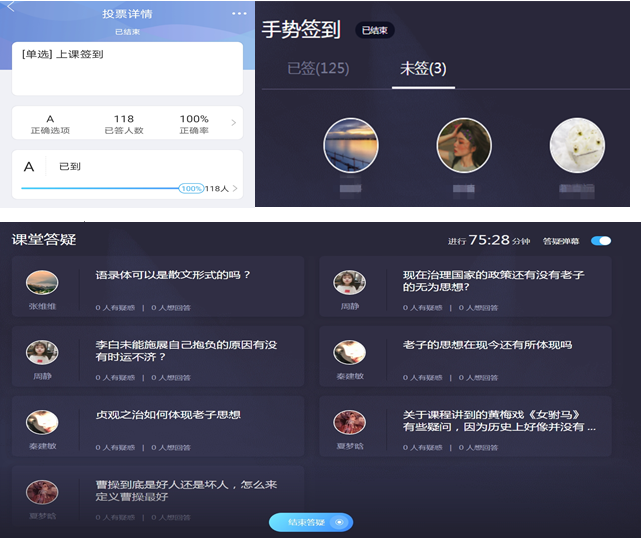
Task: Switch to the 未签(3) tab
Action: [423, 69]
